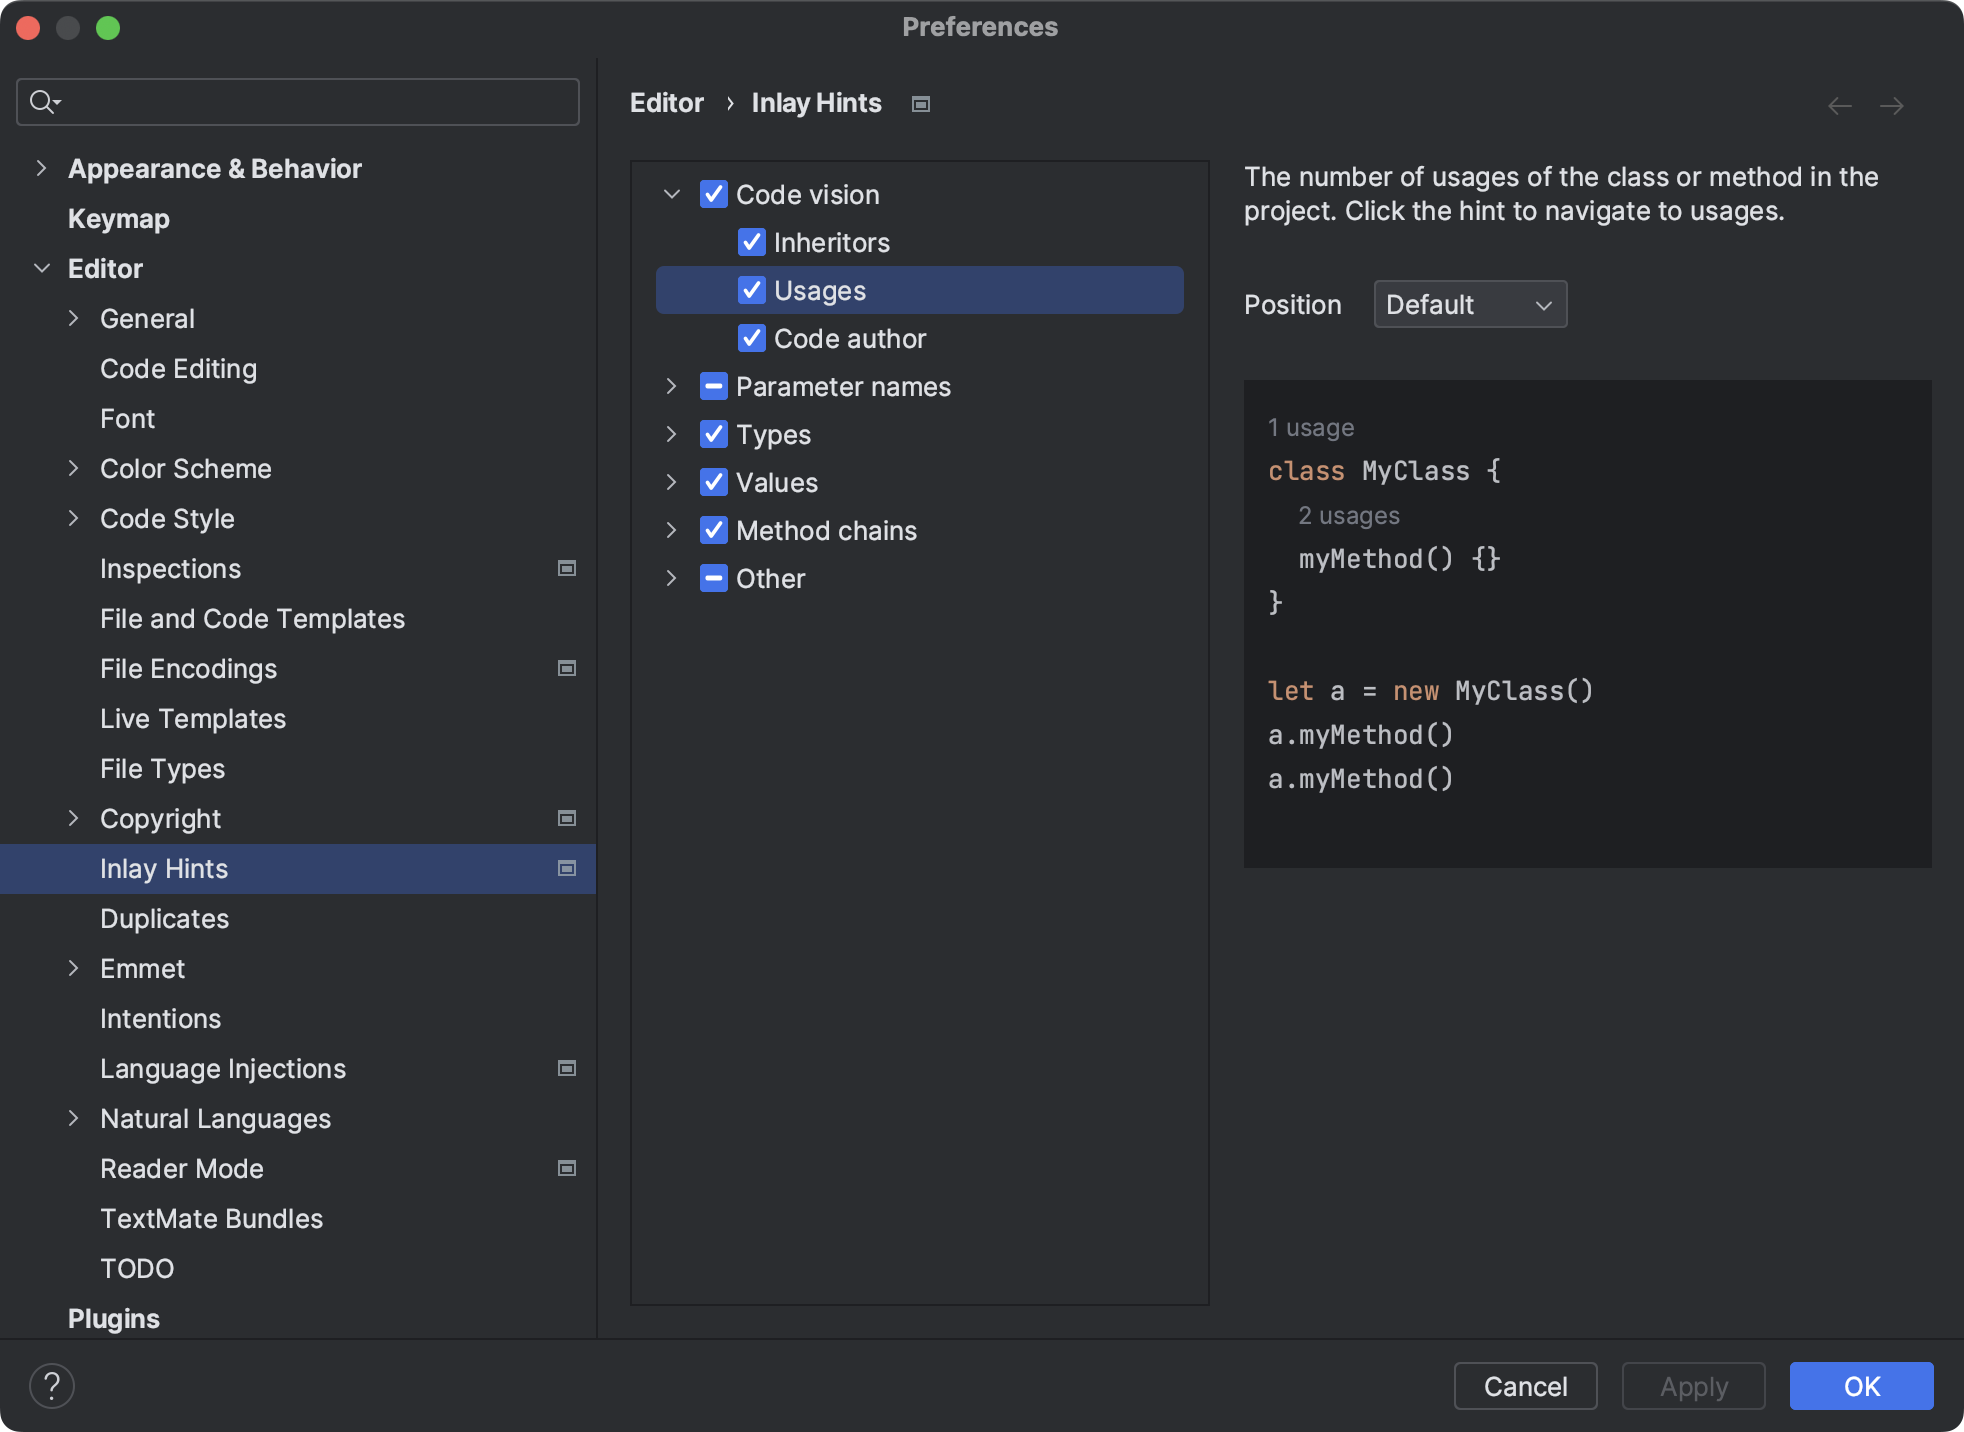
Task: Click the forward navigation arrow near top right
Action: tap(1891, 105)
